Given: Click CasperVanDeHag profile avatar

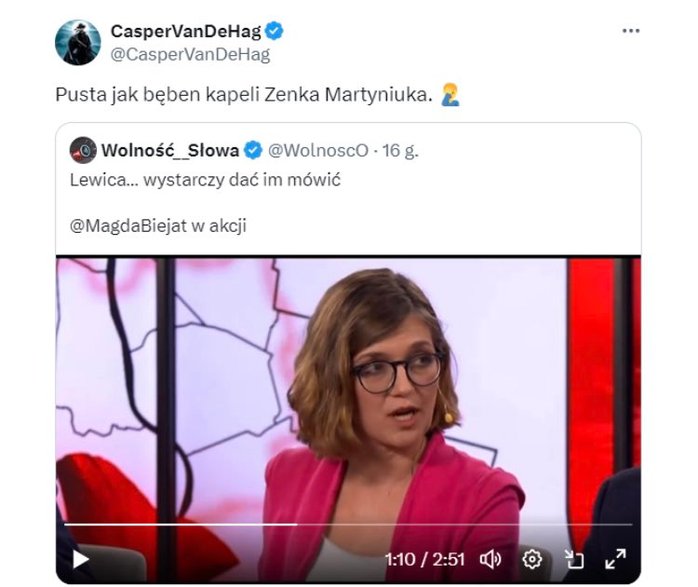Looking at the screenshot, I should [x=78, y=42].
